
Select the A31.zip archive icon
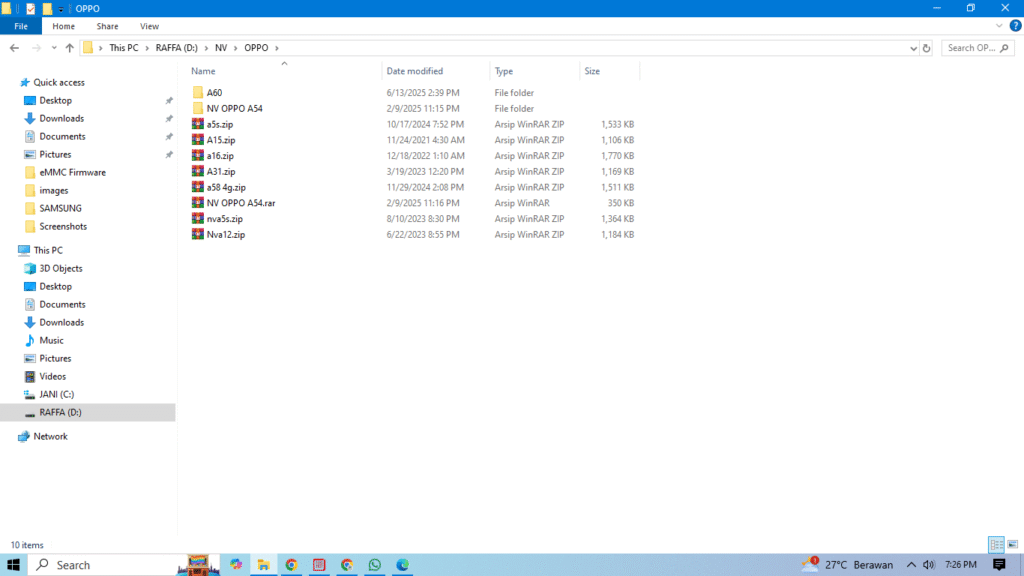pyautogui.click(x=198, y=171)
